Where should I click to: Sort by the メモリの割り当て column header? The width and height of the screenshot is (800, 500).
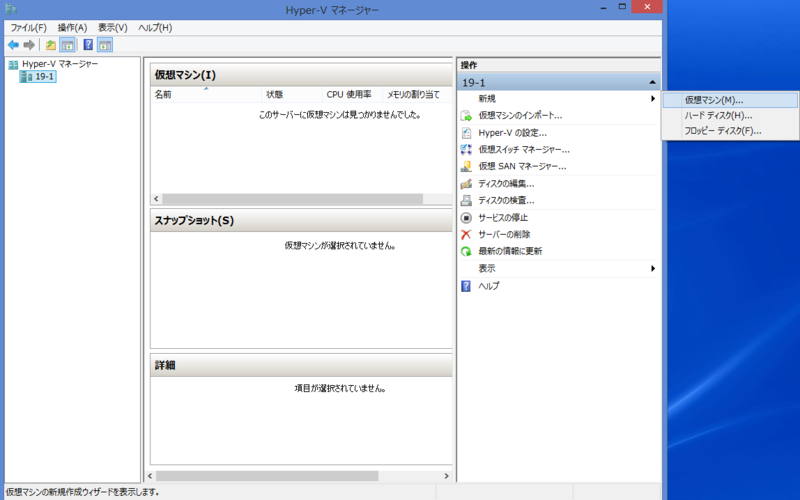pos(417,94)
